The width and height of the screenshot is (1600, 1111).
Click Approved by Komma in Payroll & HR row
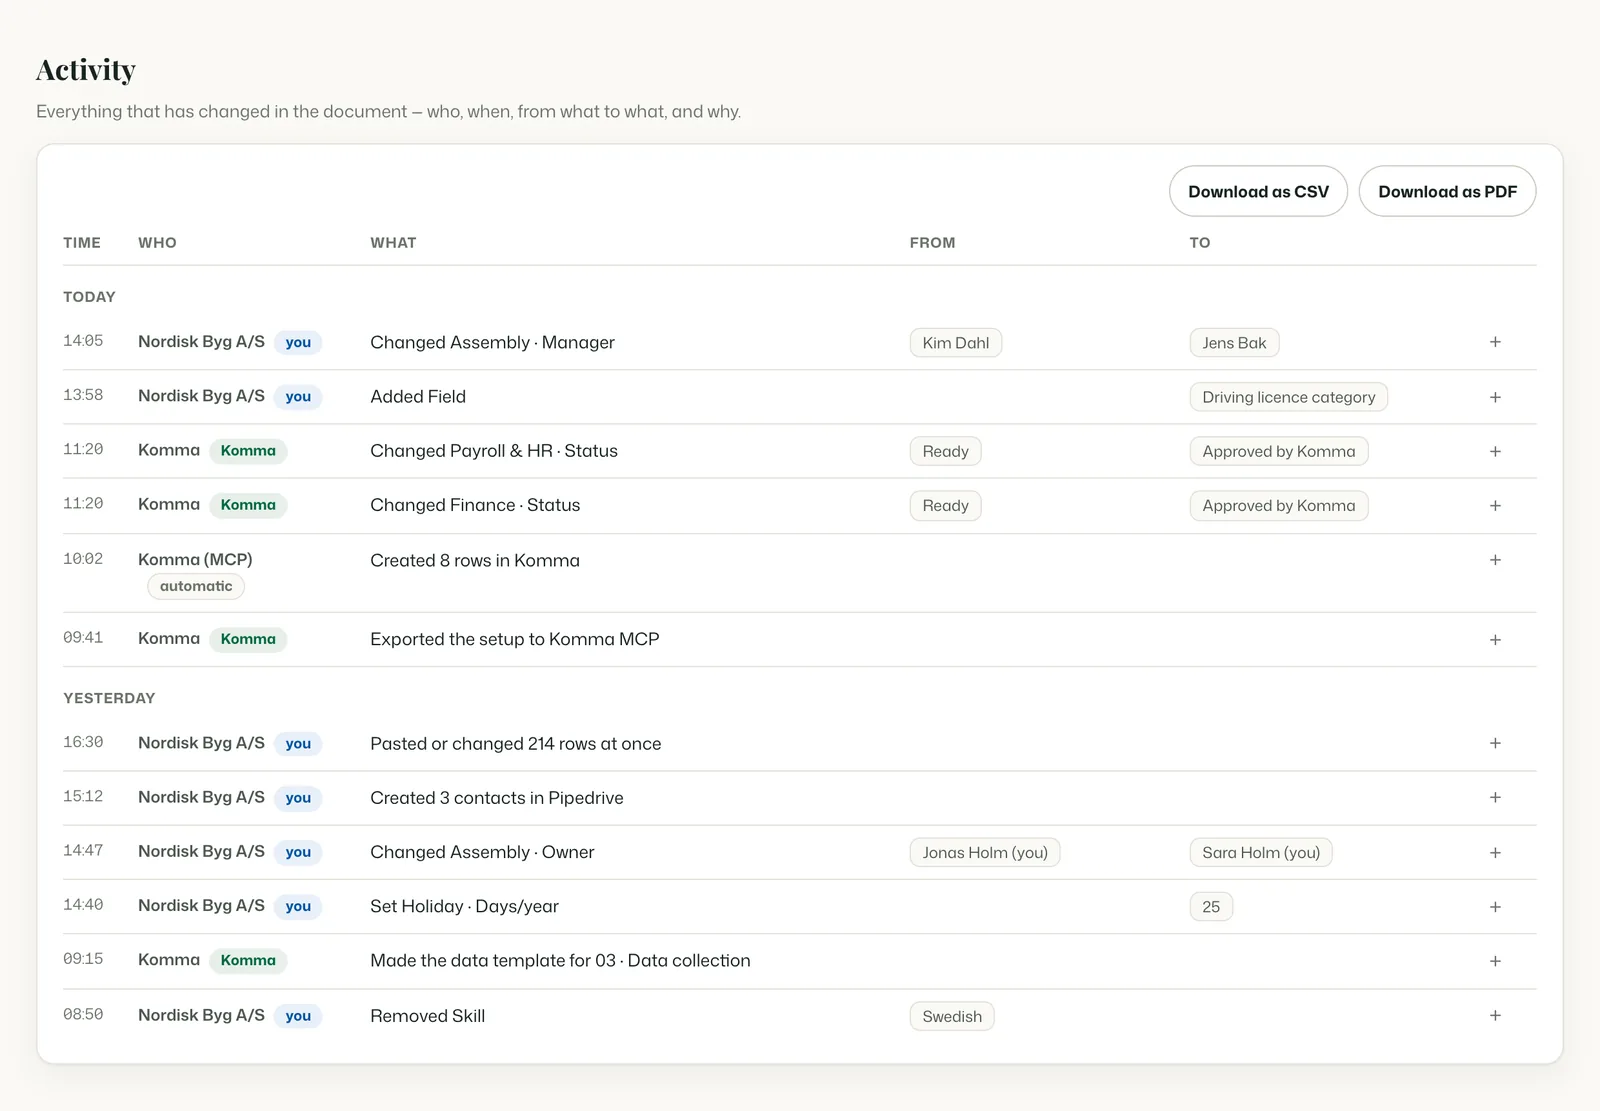[x=1278, y=451]
